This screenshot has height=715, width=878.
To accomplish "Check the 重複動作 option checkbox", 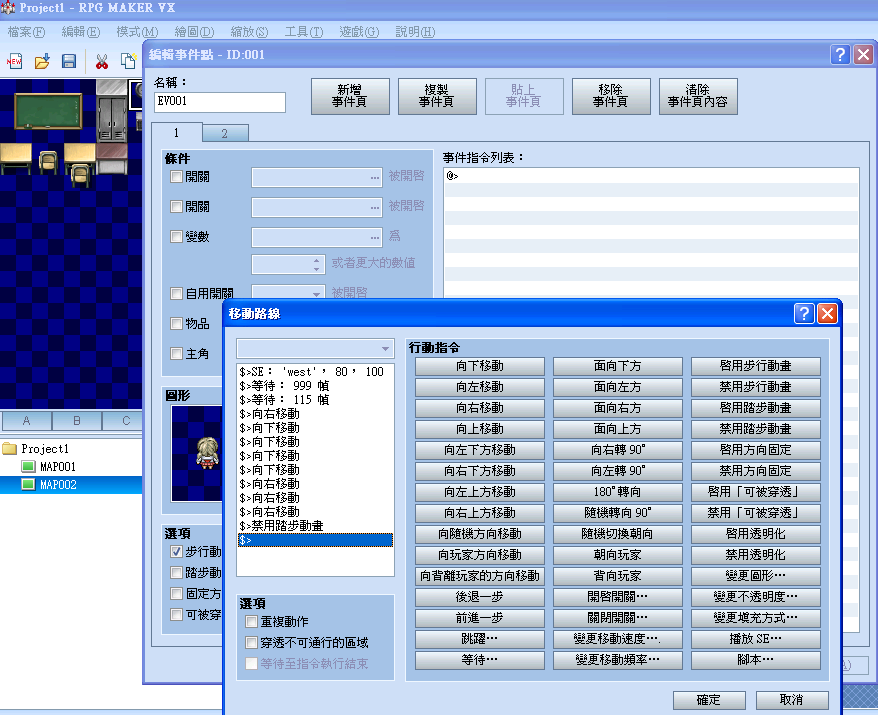I will [x=251, y=621].
